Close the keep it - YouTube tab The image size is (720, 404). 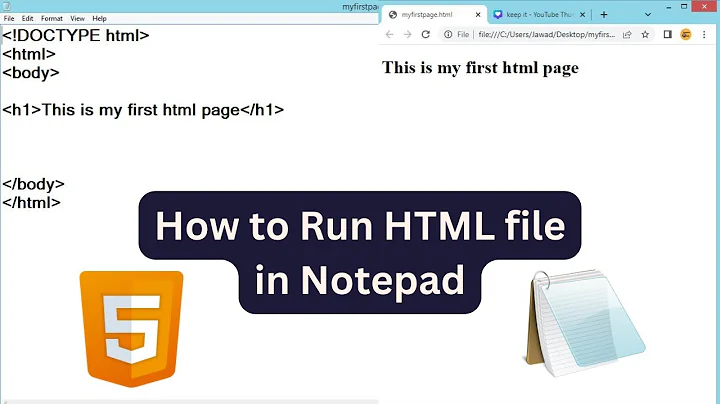[582, 15]
